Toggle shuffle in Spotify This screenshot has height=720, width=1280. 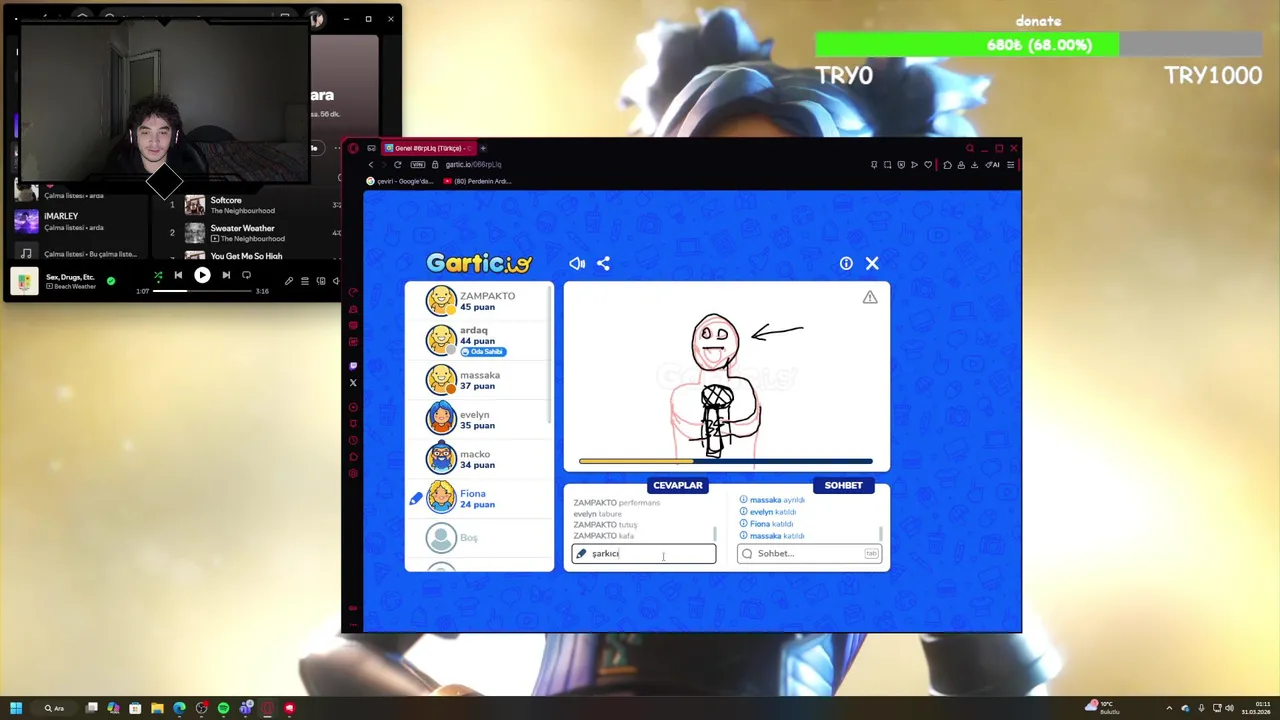(158, 275)
